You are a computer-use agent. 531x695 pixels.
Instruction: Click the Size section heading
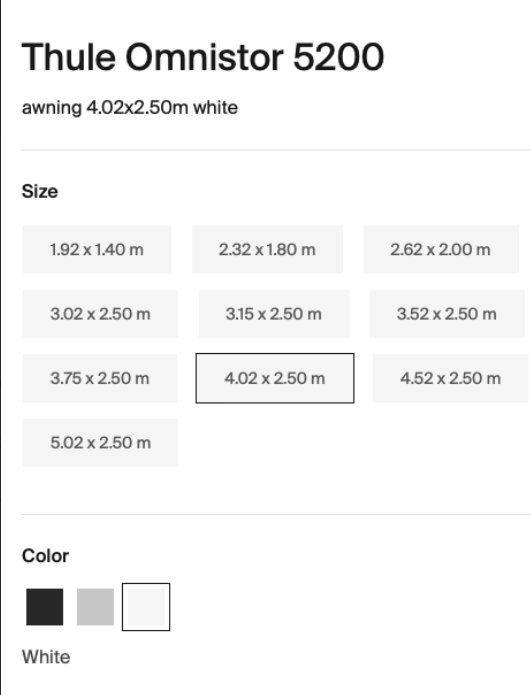[x=40, y=191]
